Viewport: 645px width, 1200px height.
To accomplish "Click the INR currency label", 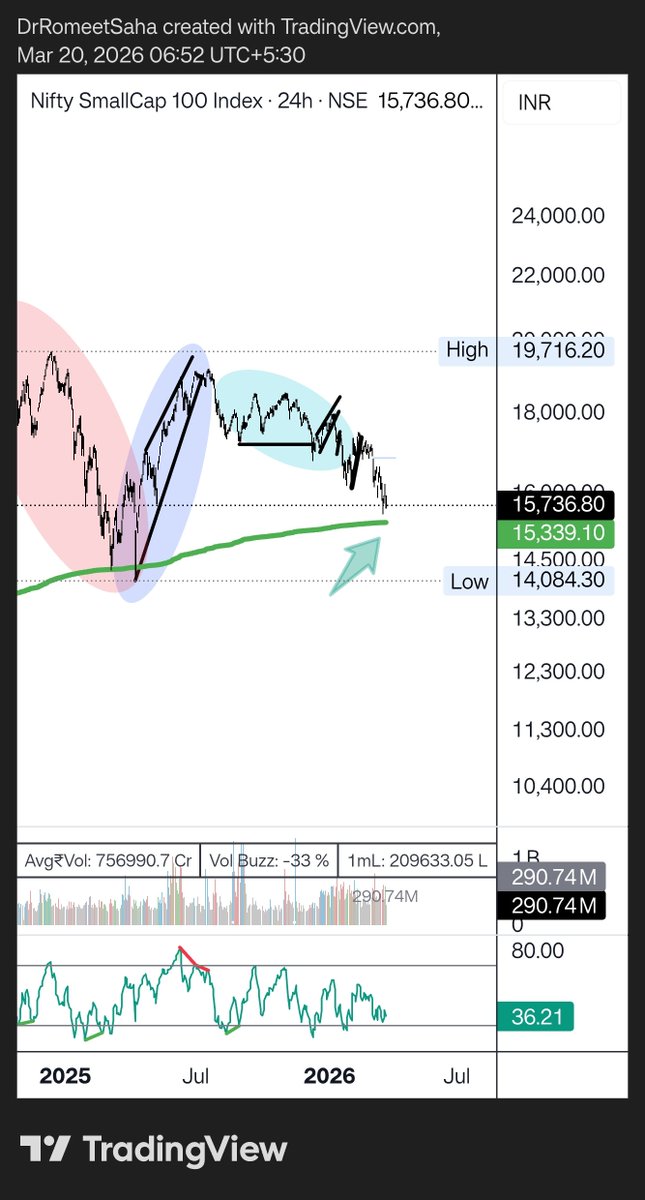I will [535, 102].
